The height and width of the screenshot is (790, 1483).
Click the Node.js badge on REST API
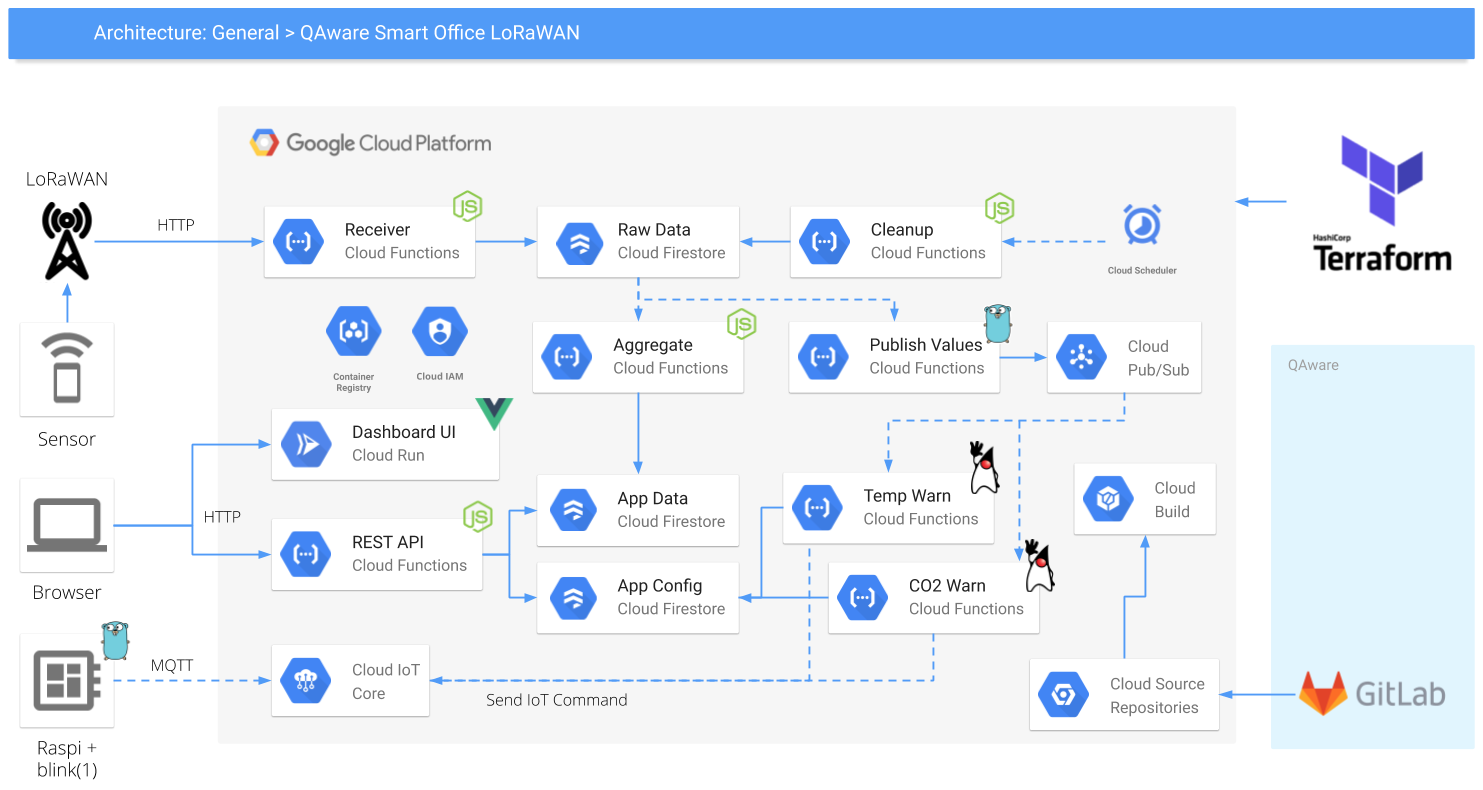point(478,518)
